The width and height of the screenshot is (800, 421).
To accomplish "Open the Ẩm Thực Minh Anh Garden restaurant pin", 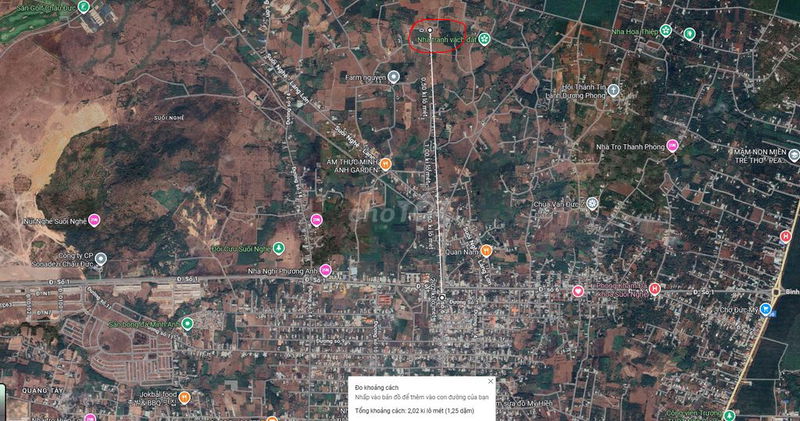I will (x=386, y=163).
